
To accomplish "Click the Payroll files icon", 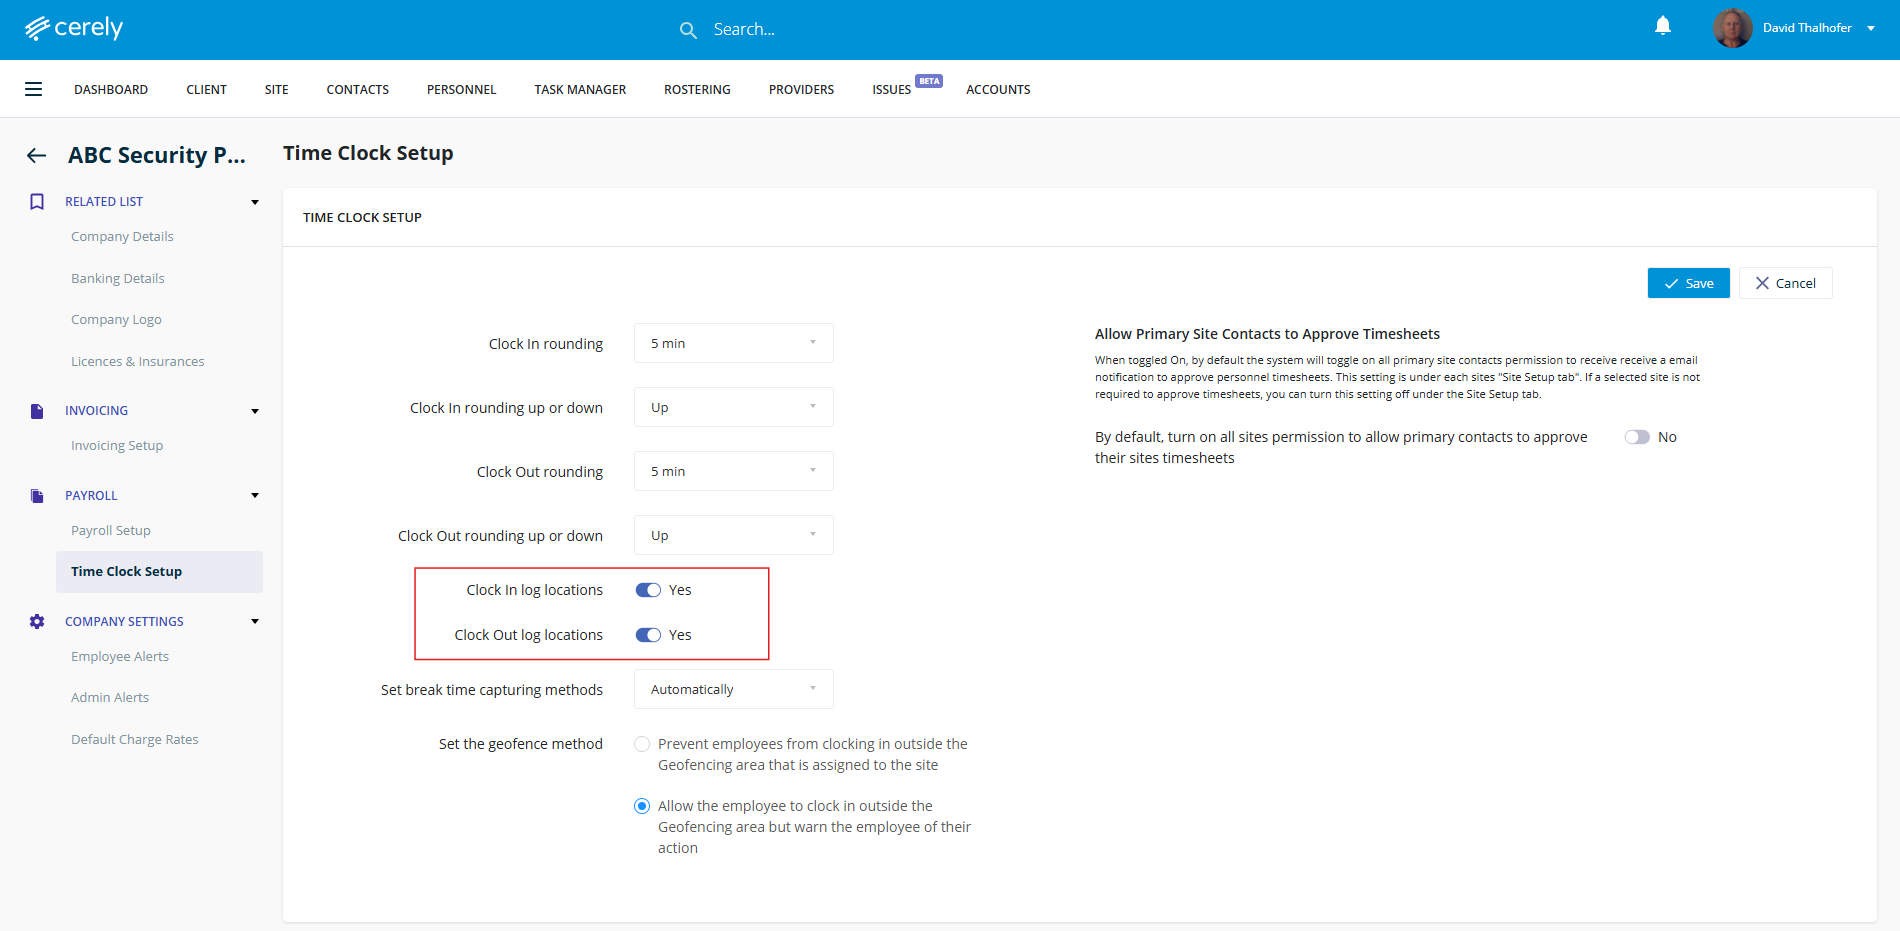I will click(37, 496).
